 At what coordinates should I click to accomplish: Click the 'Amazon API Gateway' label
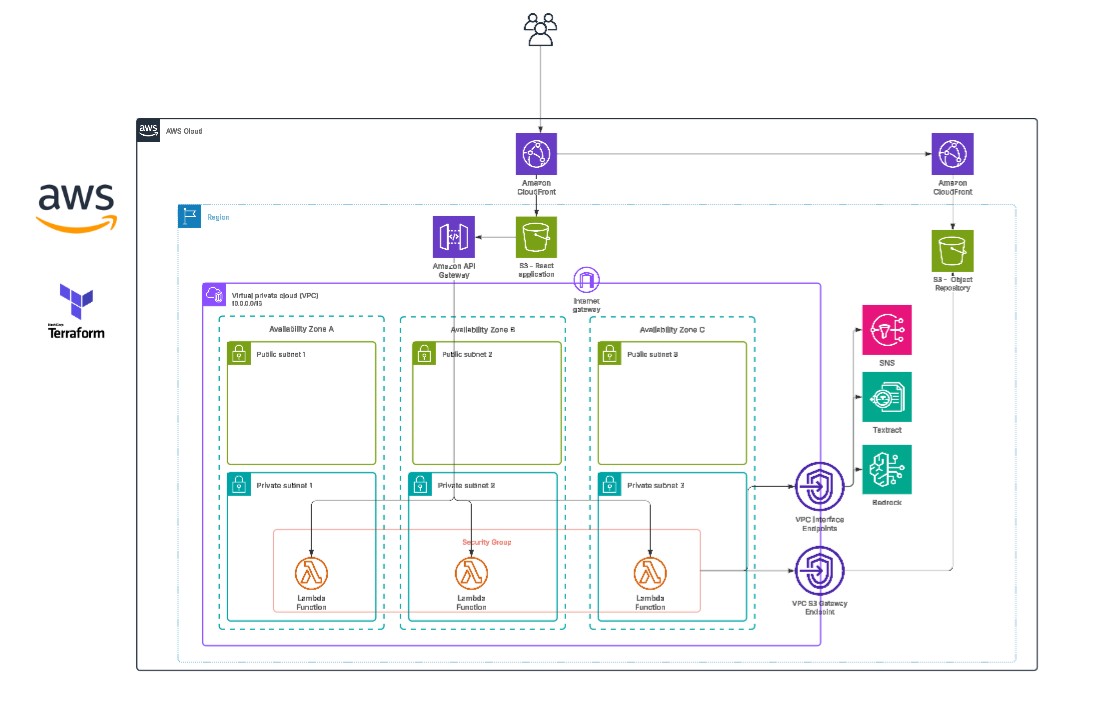tap(454, 270)
